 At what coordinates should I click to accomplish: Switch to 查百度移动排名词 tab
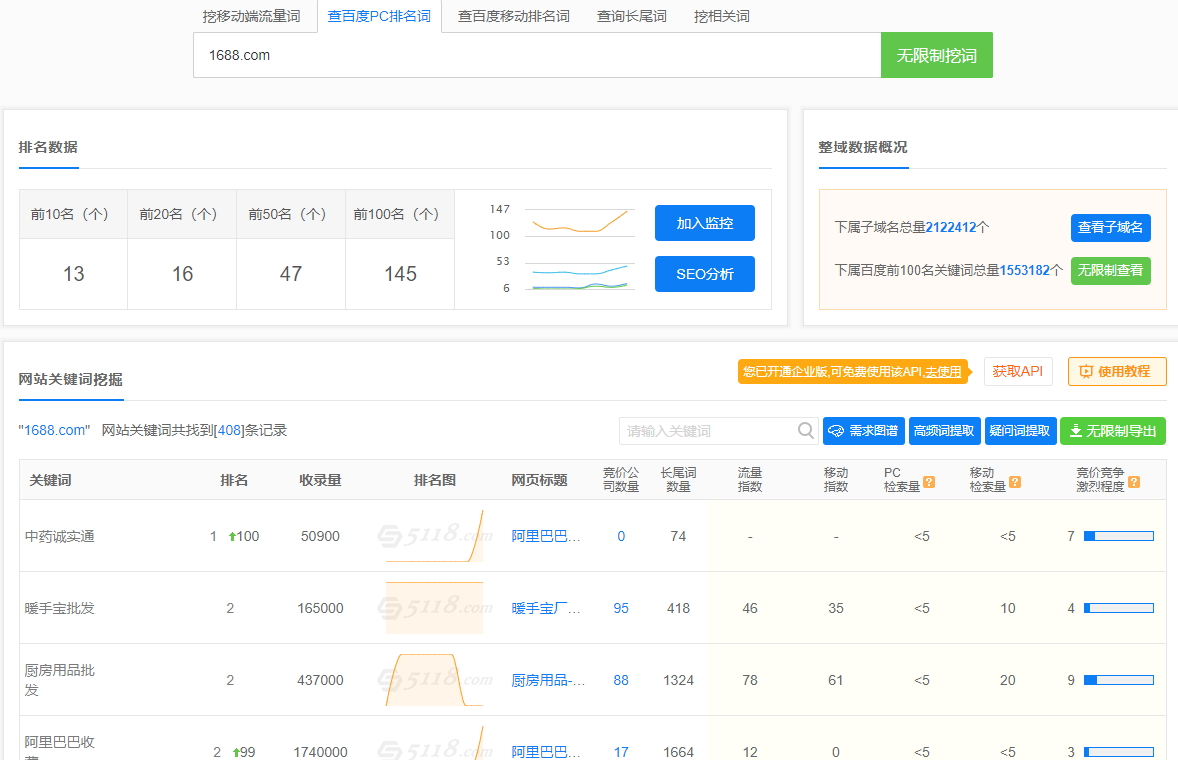pyautogui.click(x=513, y=16)
